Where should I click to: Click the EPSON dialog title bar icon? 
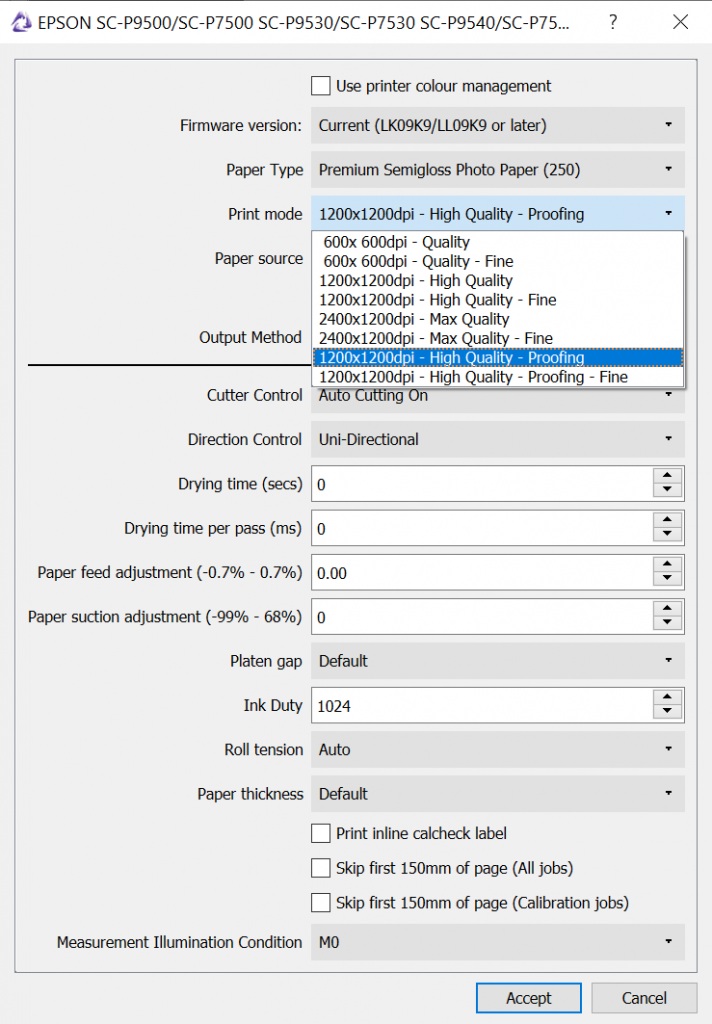22,22
